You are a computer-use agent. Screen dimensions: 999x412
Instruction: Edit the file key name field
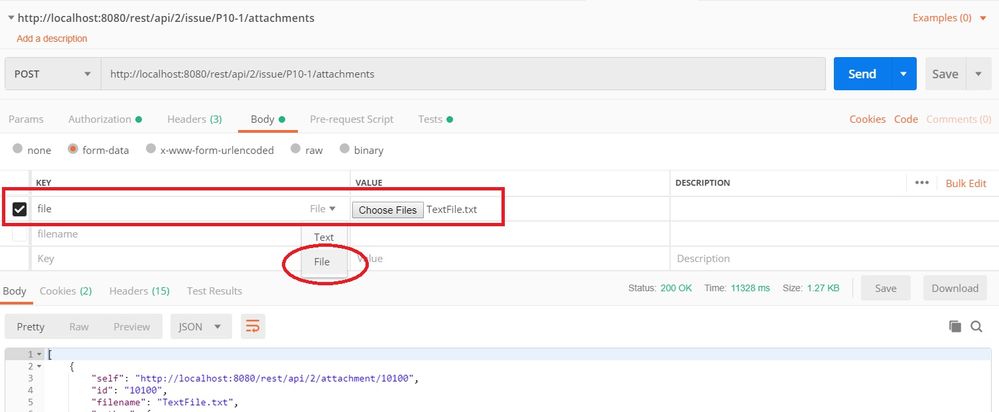(169, 209)
